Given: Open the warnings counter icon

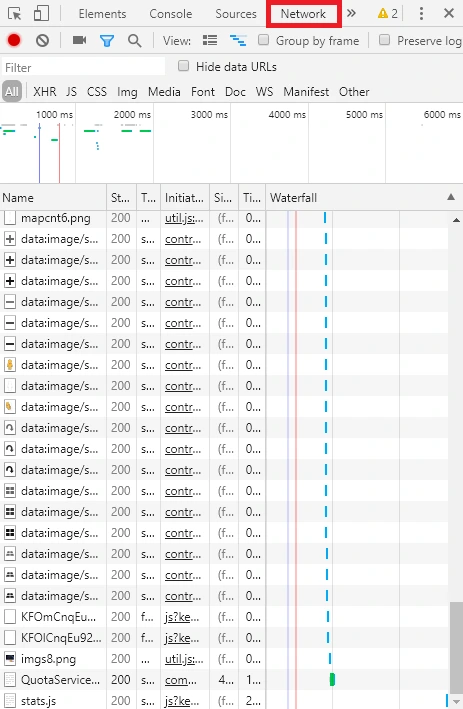Looking at the screenshot, I should [x=387, y=14].
